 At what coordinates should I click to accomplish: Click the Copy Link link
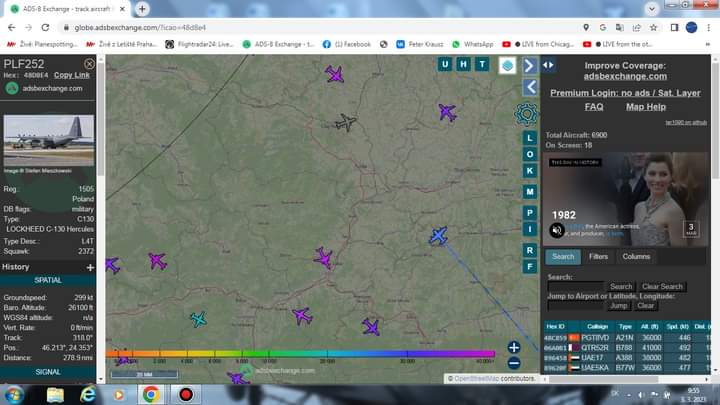(x=72, y=75)
